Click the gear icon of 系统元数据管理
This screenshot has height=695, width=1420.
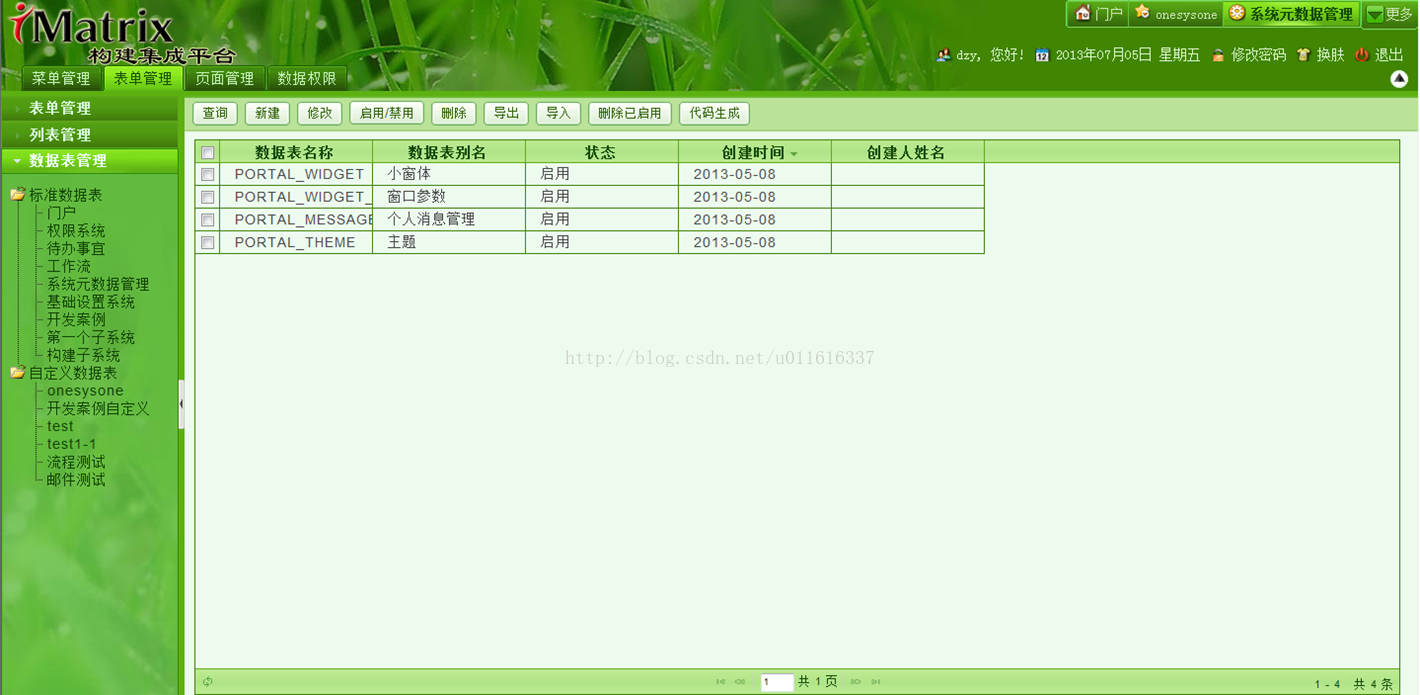point(1237,13)
